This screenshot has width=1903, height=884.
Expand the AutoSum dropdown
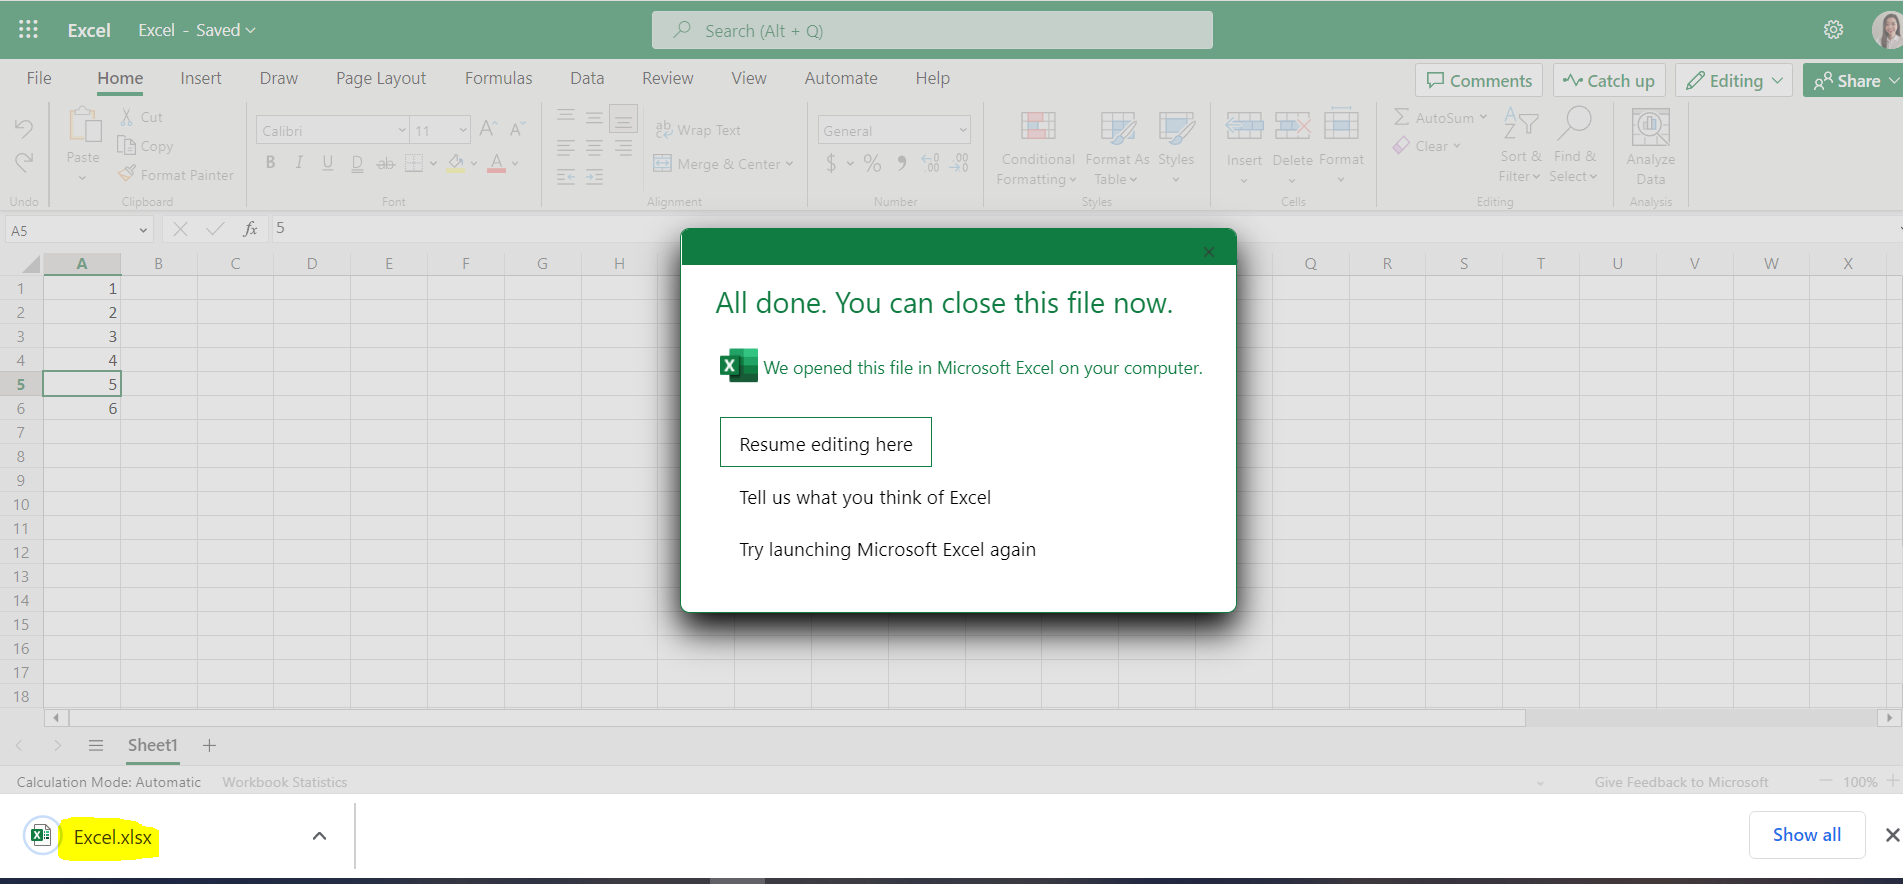(x=1483, y=117)
